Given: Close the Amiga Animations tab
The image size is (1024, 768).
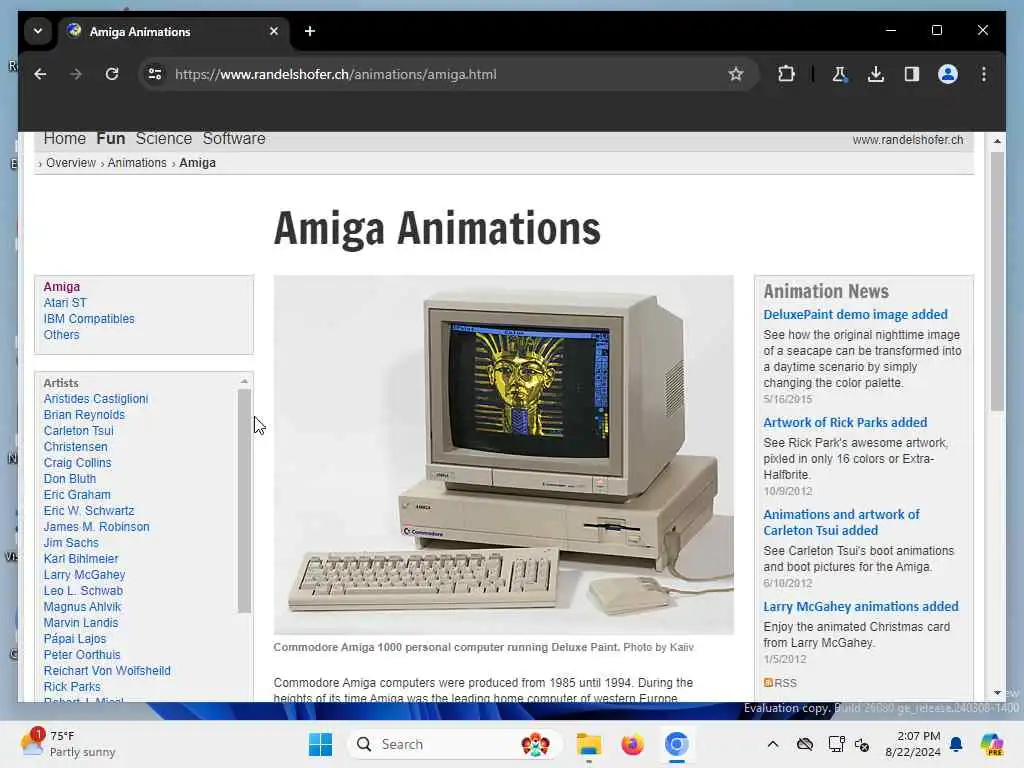Looking at the screenshot, I should point(274,31).
